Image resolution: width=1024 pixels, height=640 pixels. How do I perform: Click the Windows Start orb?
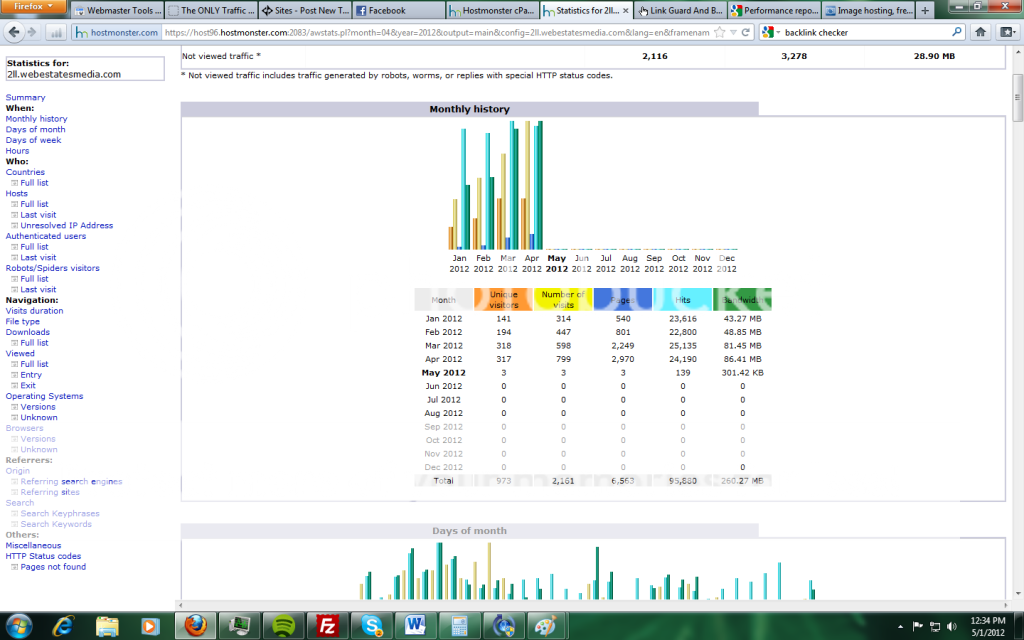click(x=18, y=626)
